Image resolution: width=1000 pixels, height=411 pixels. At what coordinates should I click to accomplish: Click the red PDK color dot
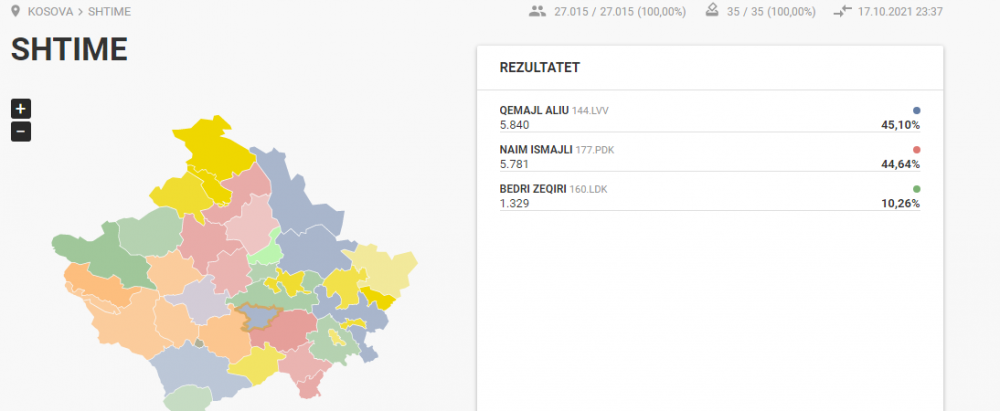[x=916, y=150]
